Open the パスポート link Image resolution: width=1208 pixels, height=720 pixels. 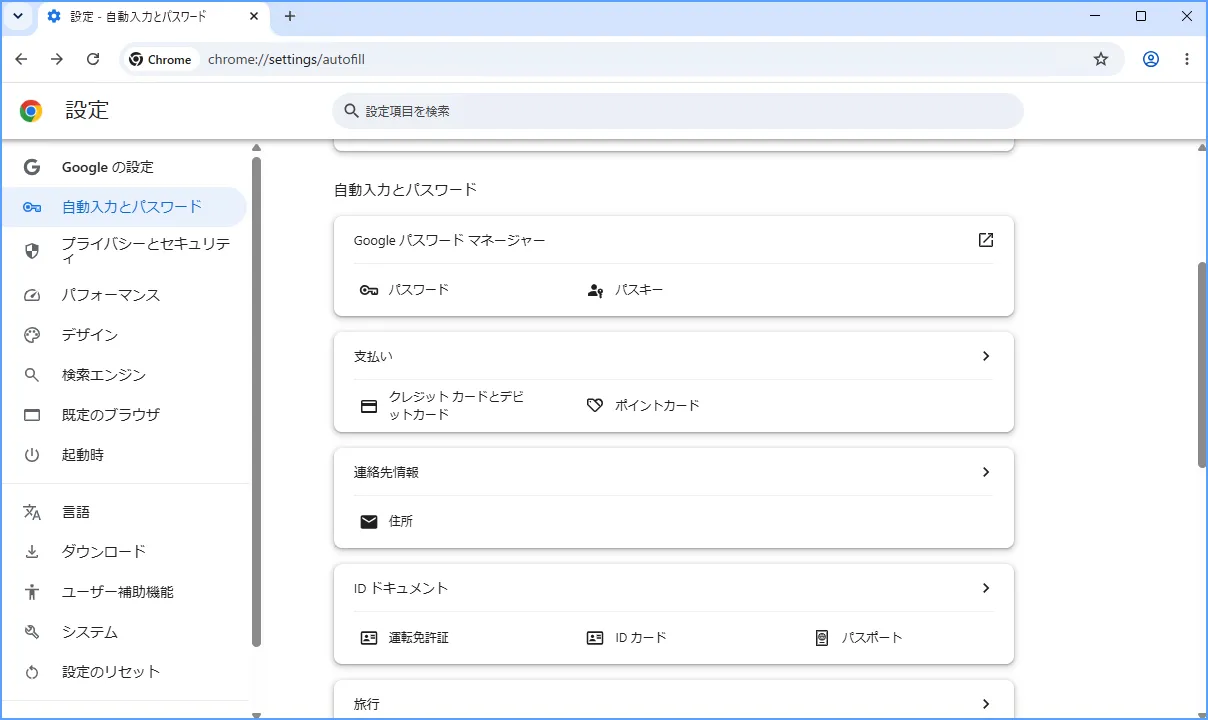click(x=872, y=638)
